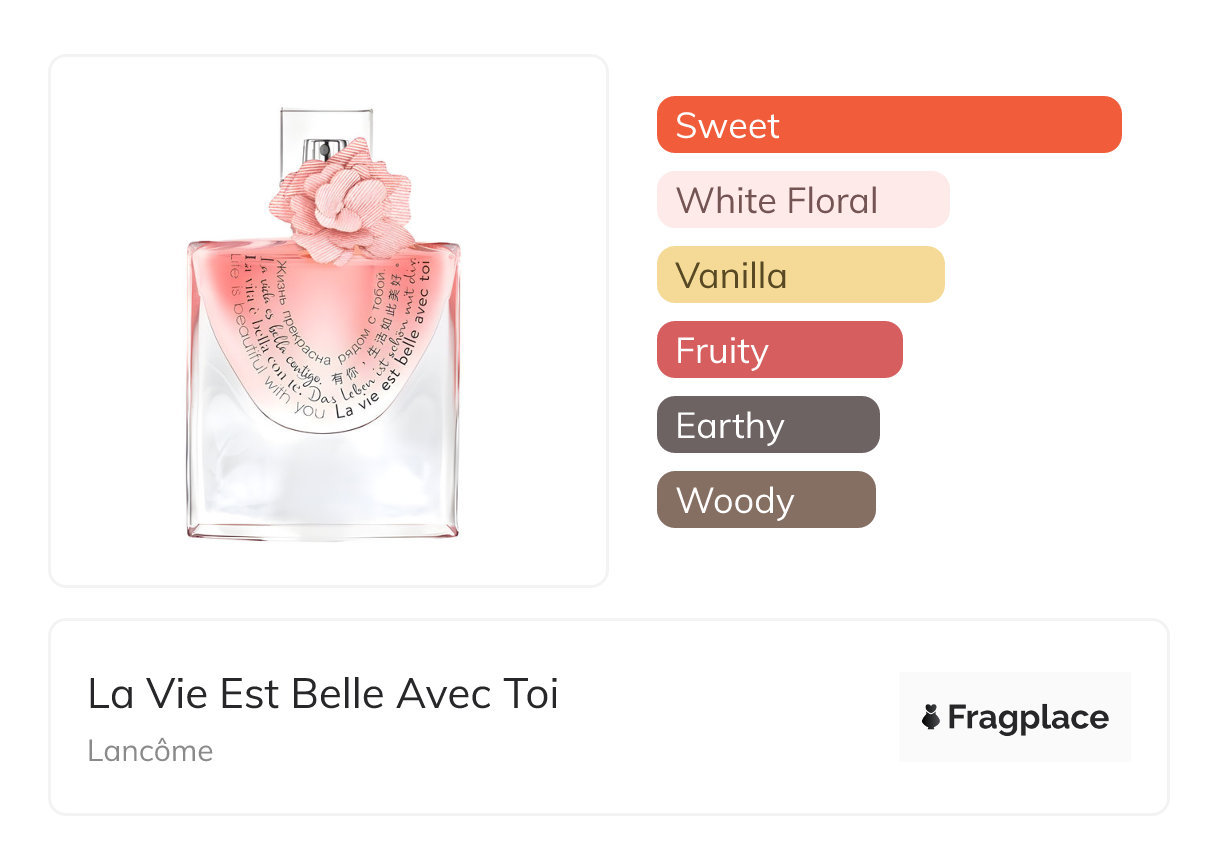Select the orange Sweet accord bar
This screenshot has width=1218, height=864.
coord(889,125)
